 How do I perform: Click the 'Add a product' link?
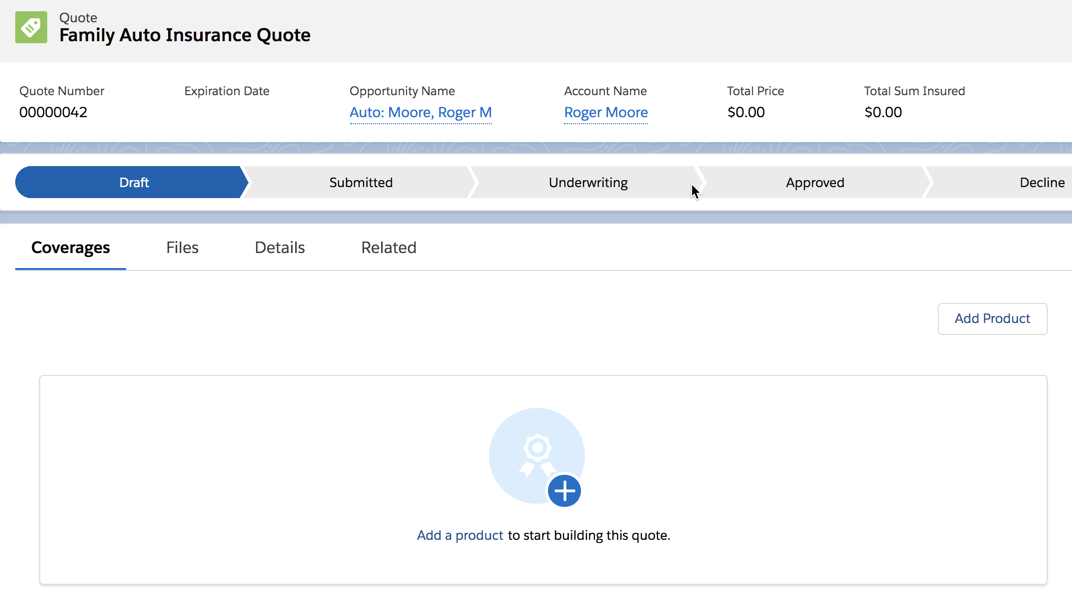point(459,535)
